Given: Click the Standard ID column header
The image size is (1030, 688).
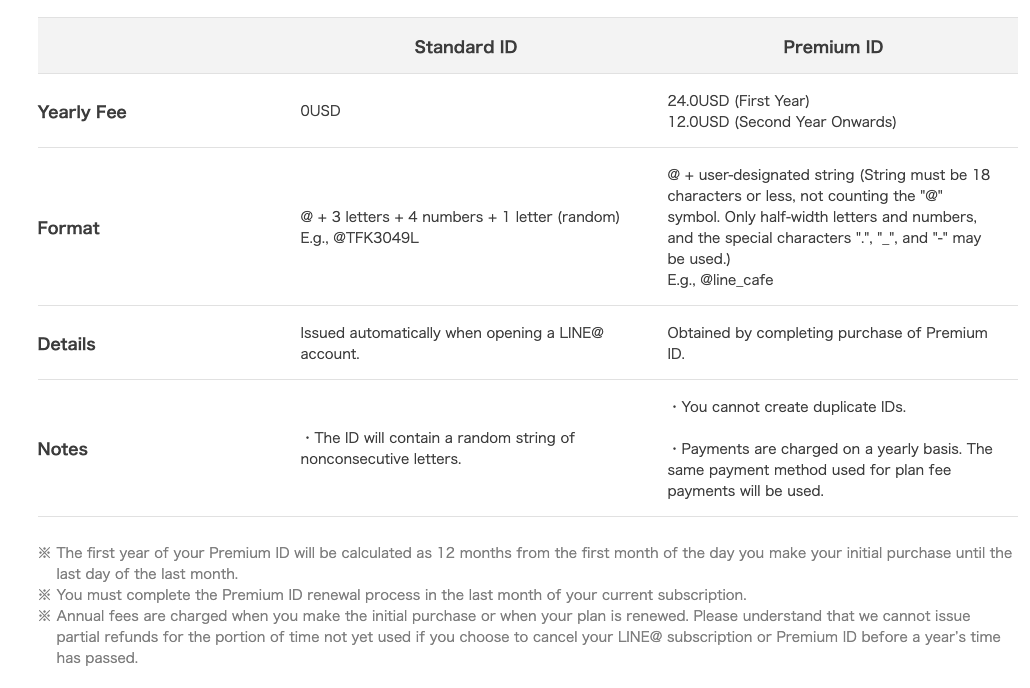Looking at the screenshot, I should point(465,47).
